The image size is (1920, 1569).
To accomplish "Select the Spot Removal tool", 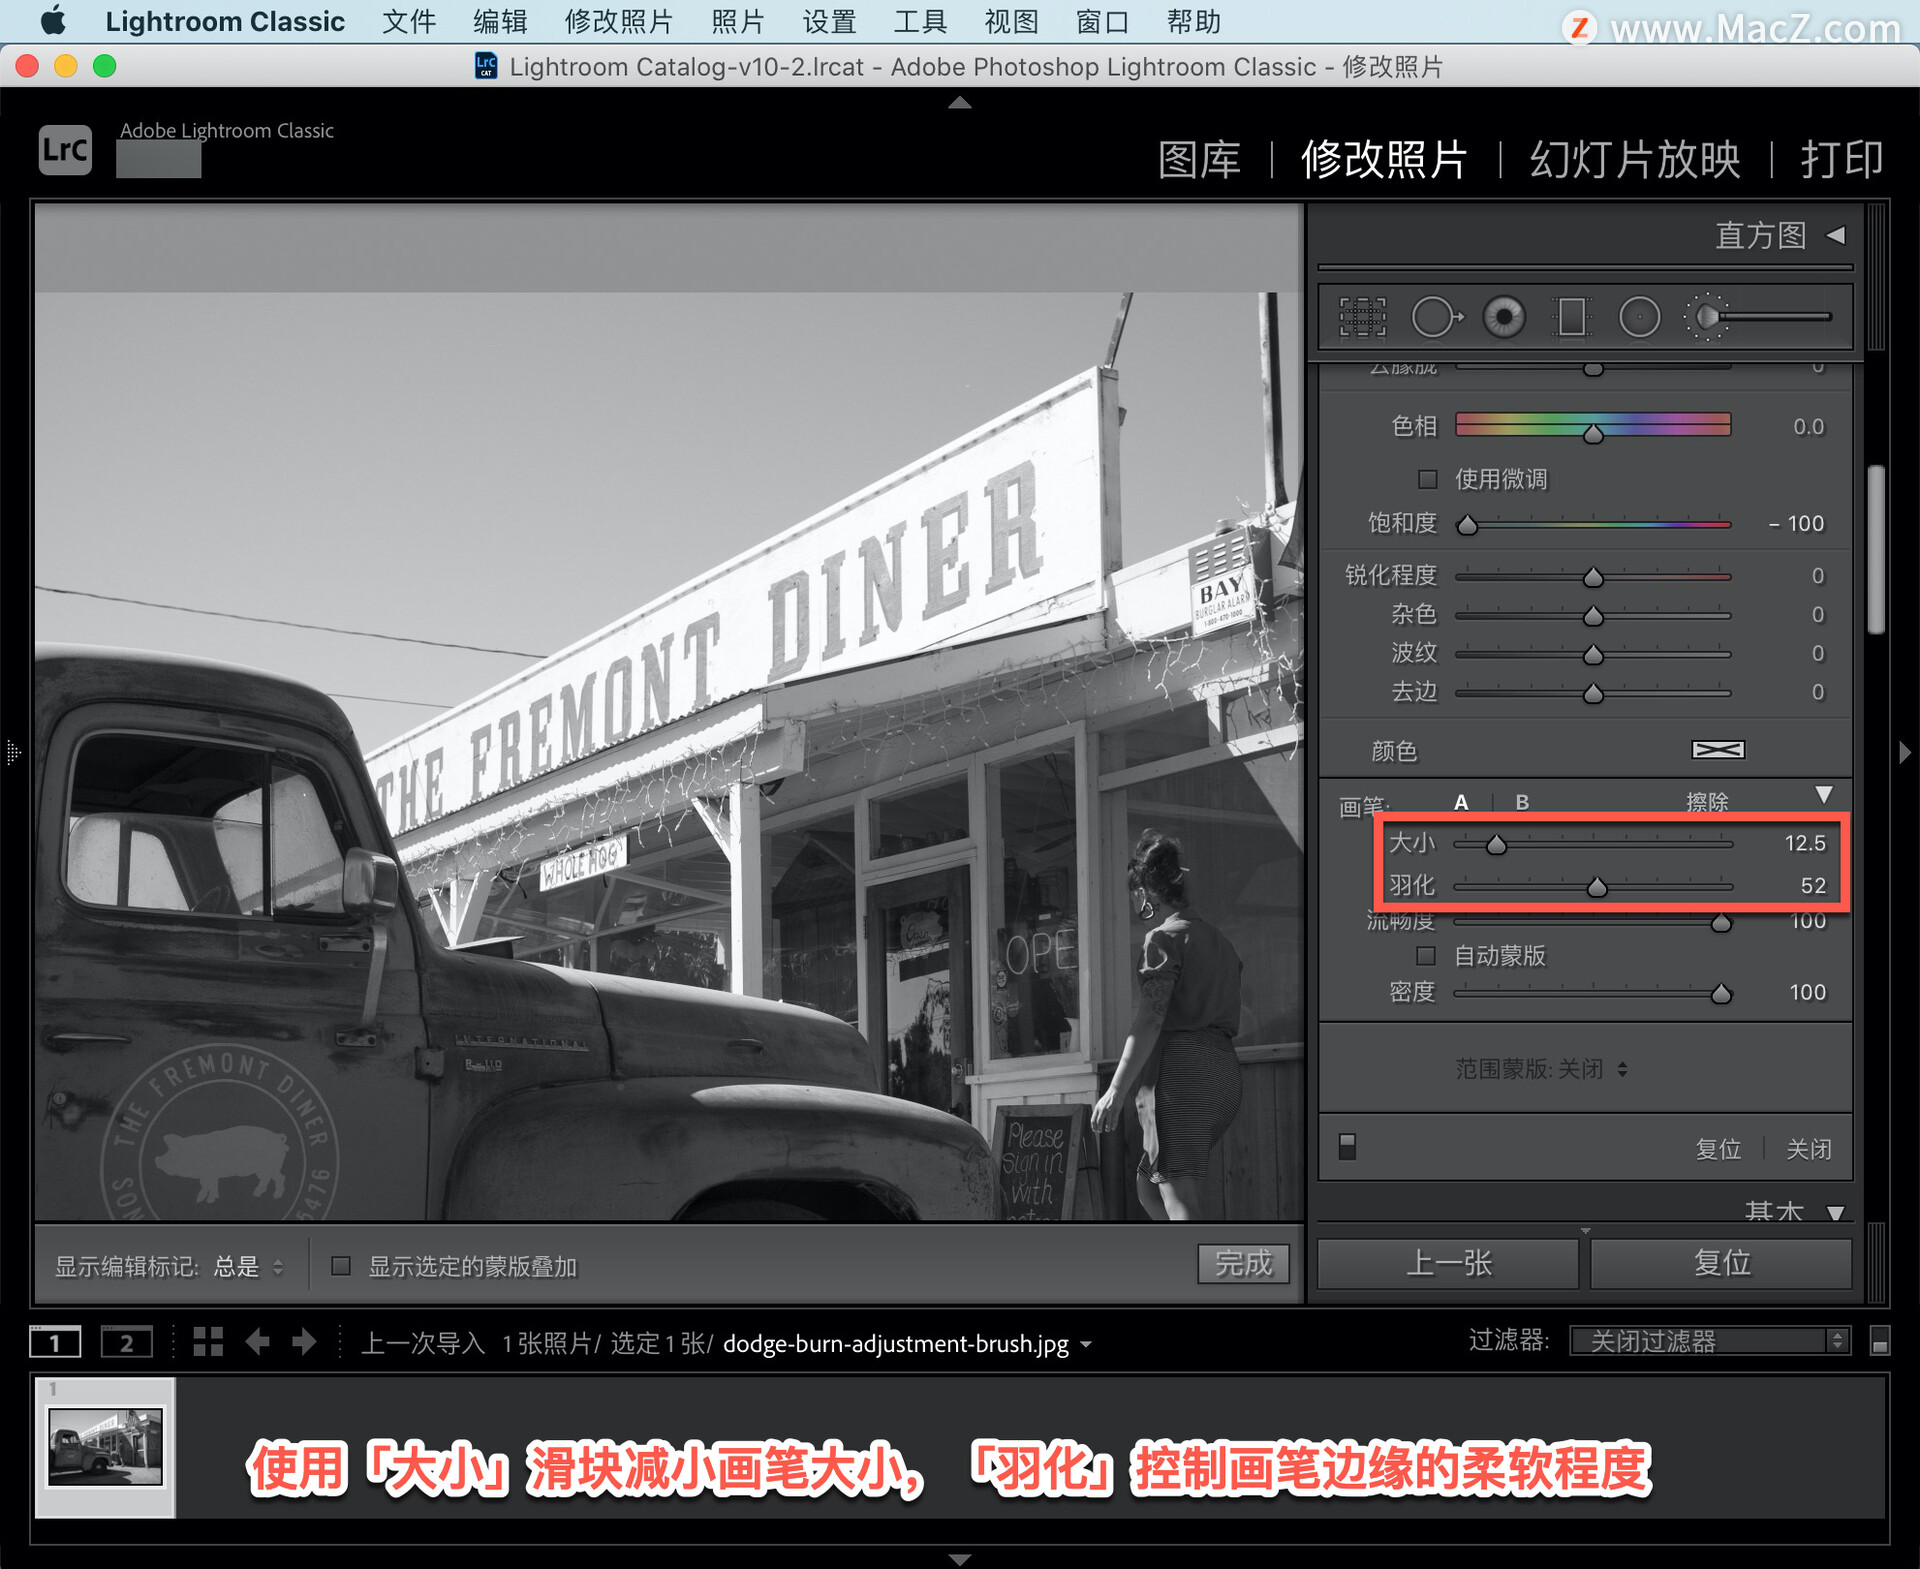I will pyautogui.click(x=1437, y=317).
